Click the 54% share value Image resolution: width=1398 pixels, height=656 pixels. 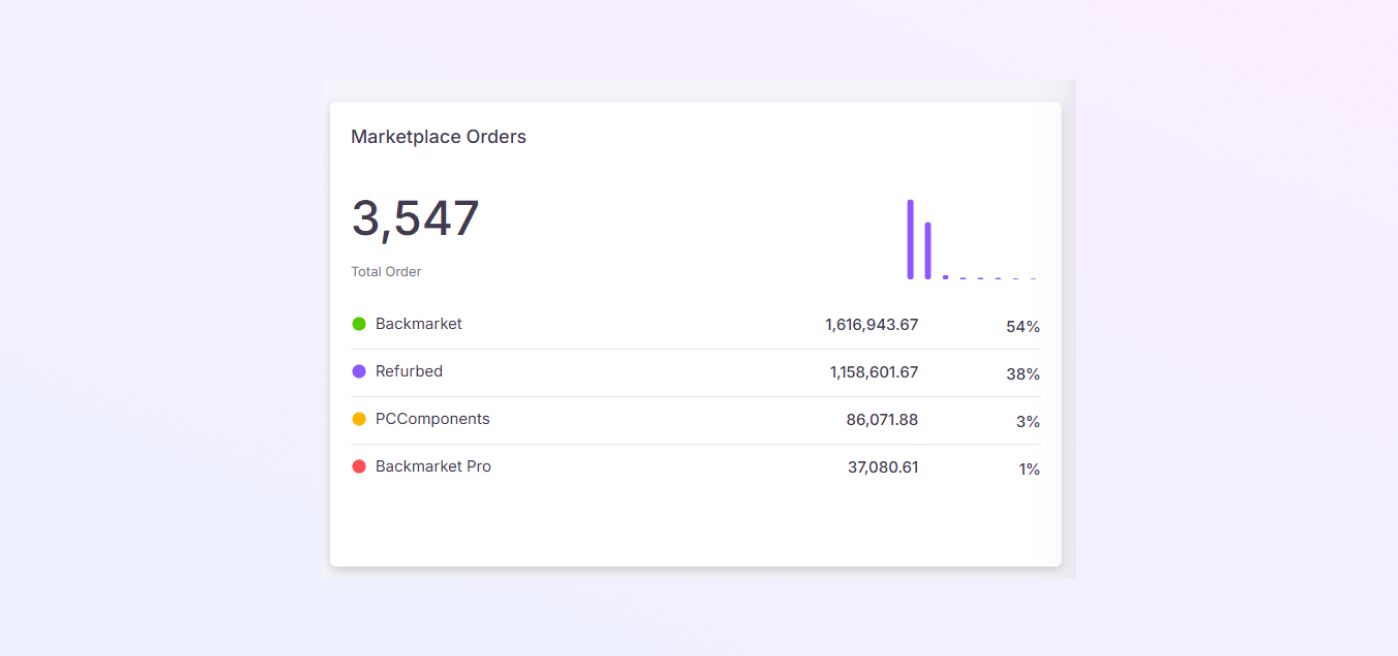pyautogui.click(x=1023, y=327)
